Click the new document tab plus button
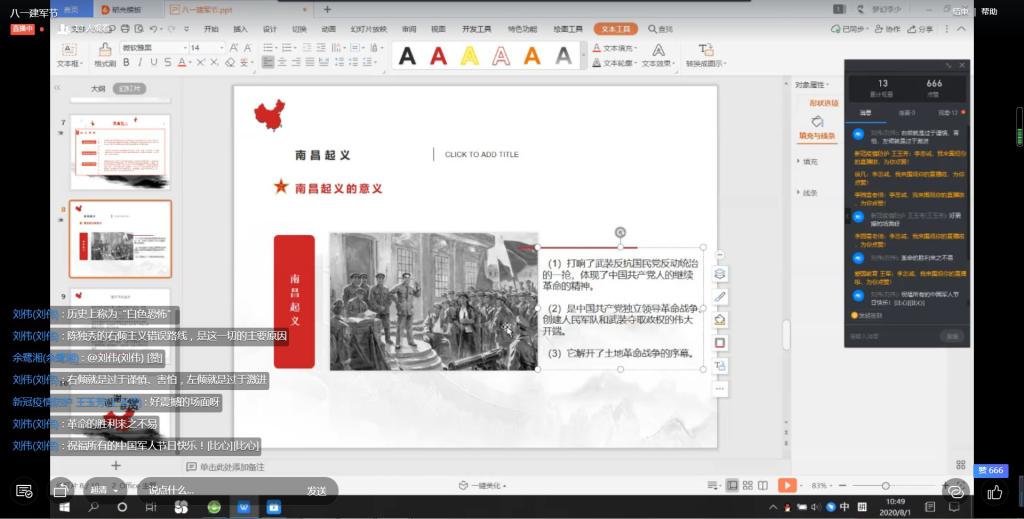This screenshot has height=519, width=1024. tap(327, 9)
